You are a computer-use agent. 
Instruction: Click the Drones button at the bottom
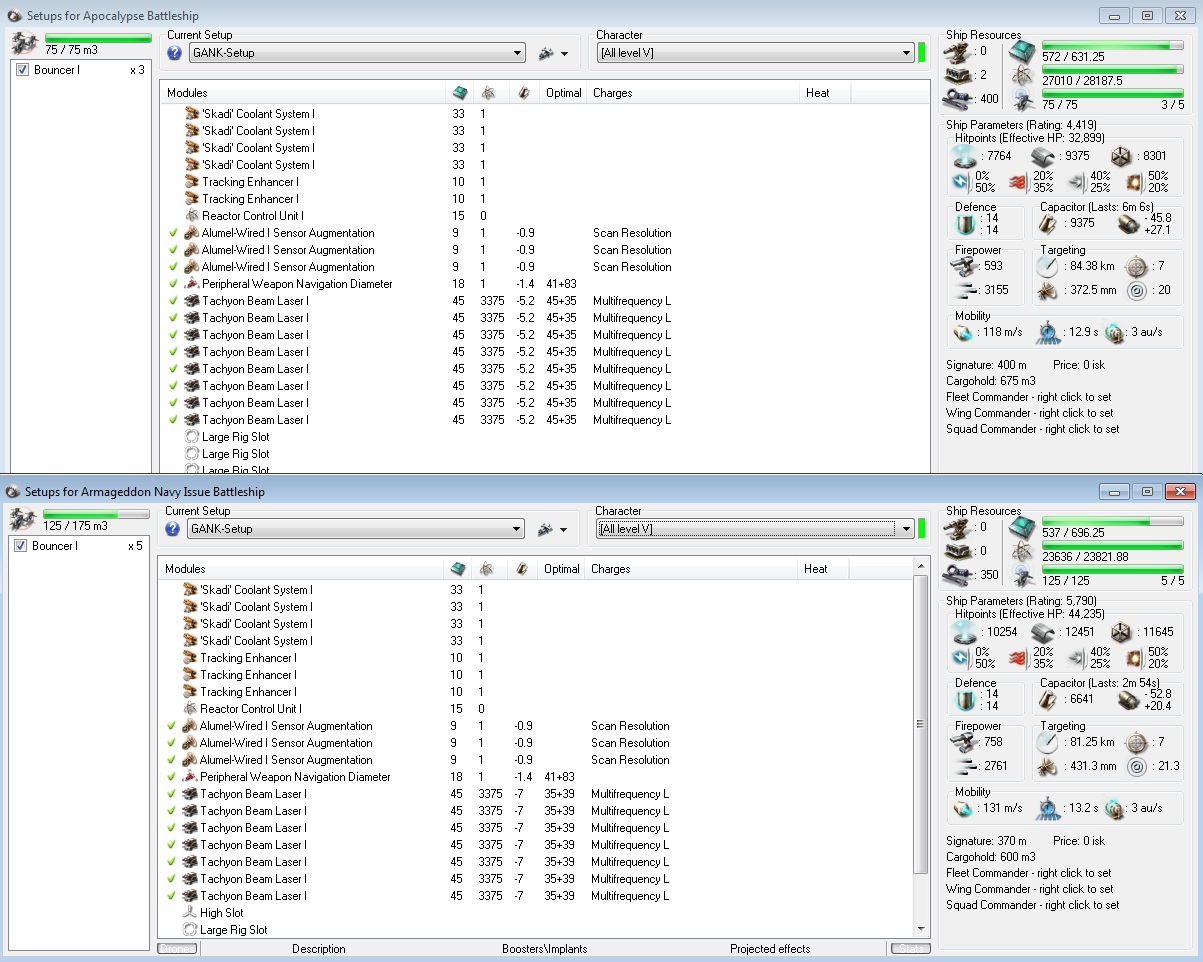coord(177,949)
